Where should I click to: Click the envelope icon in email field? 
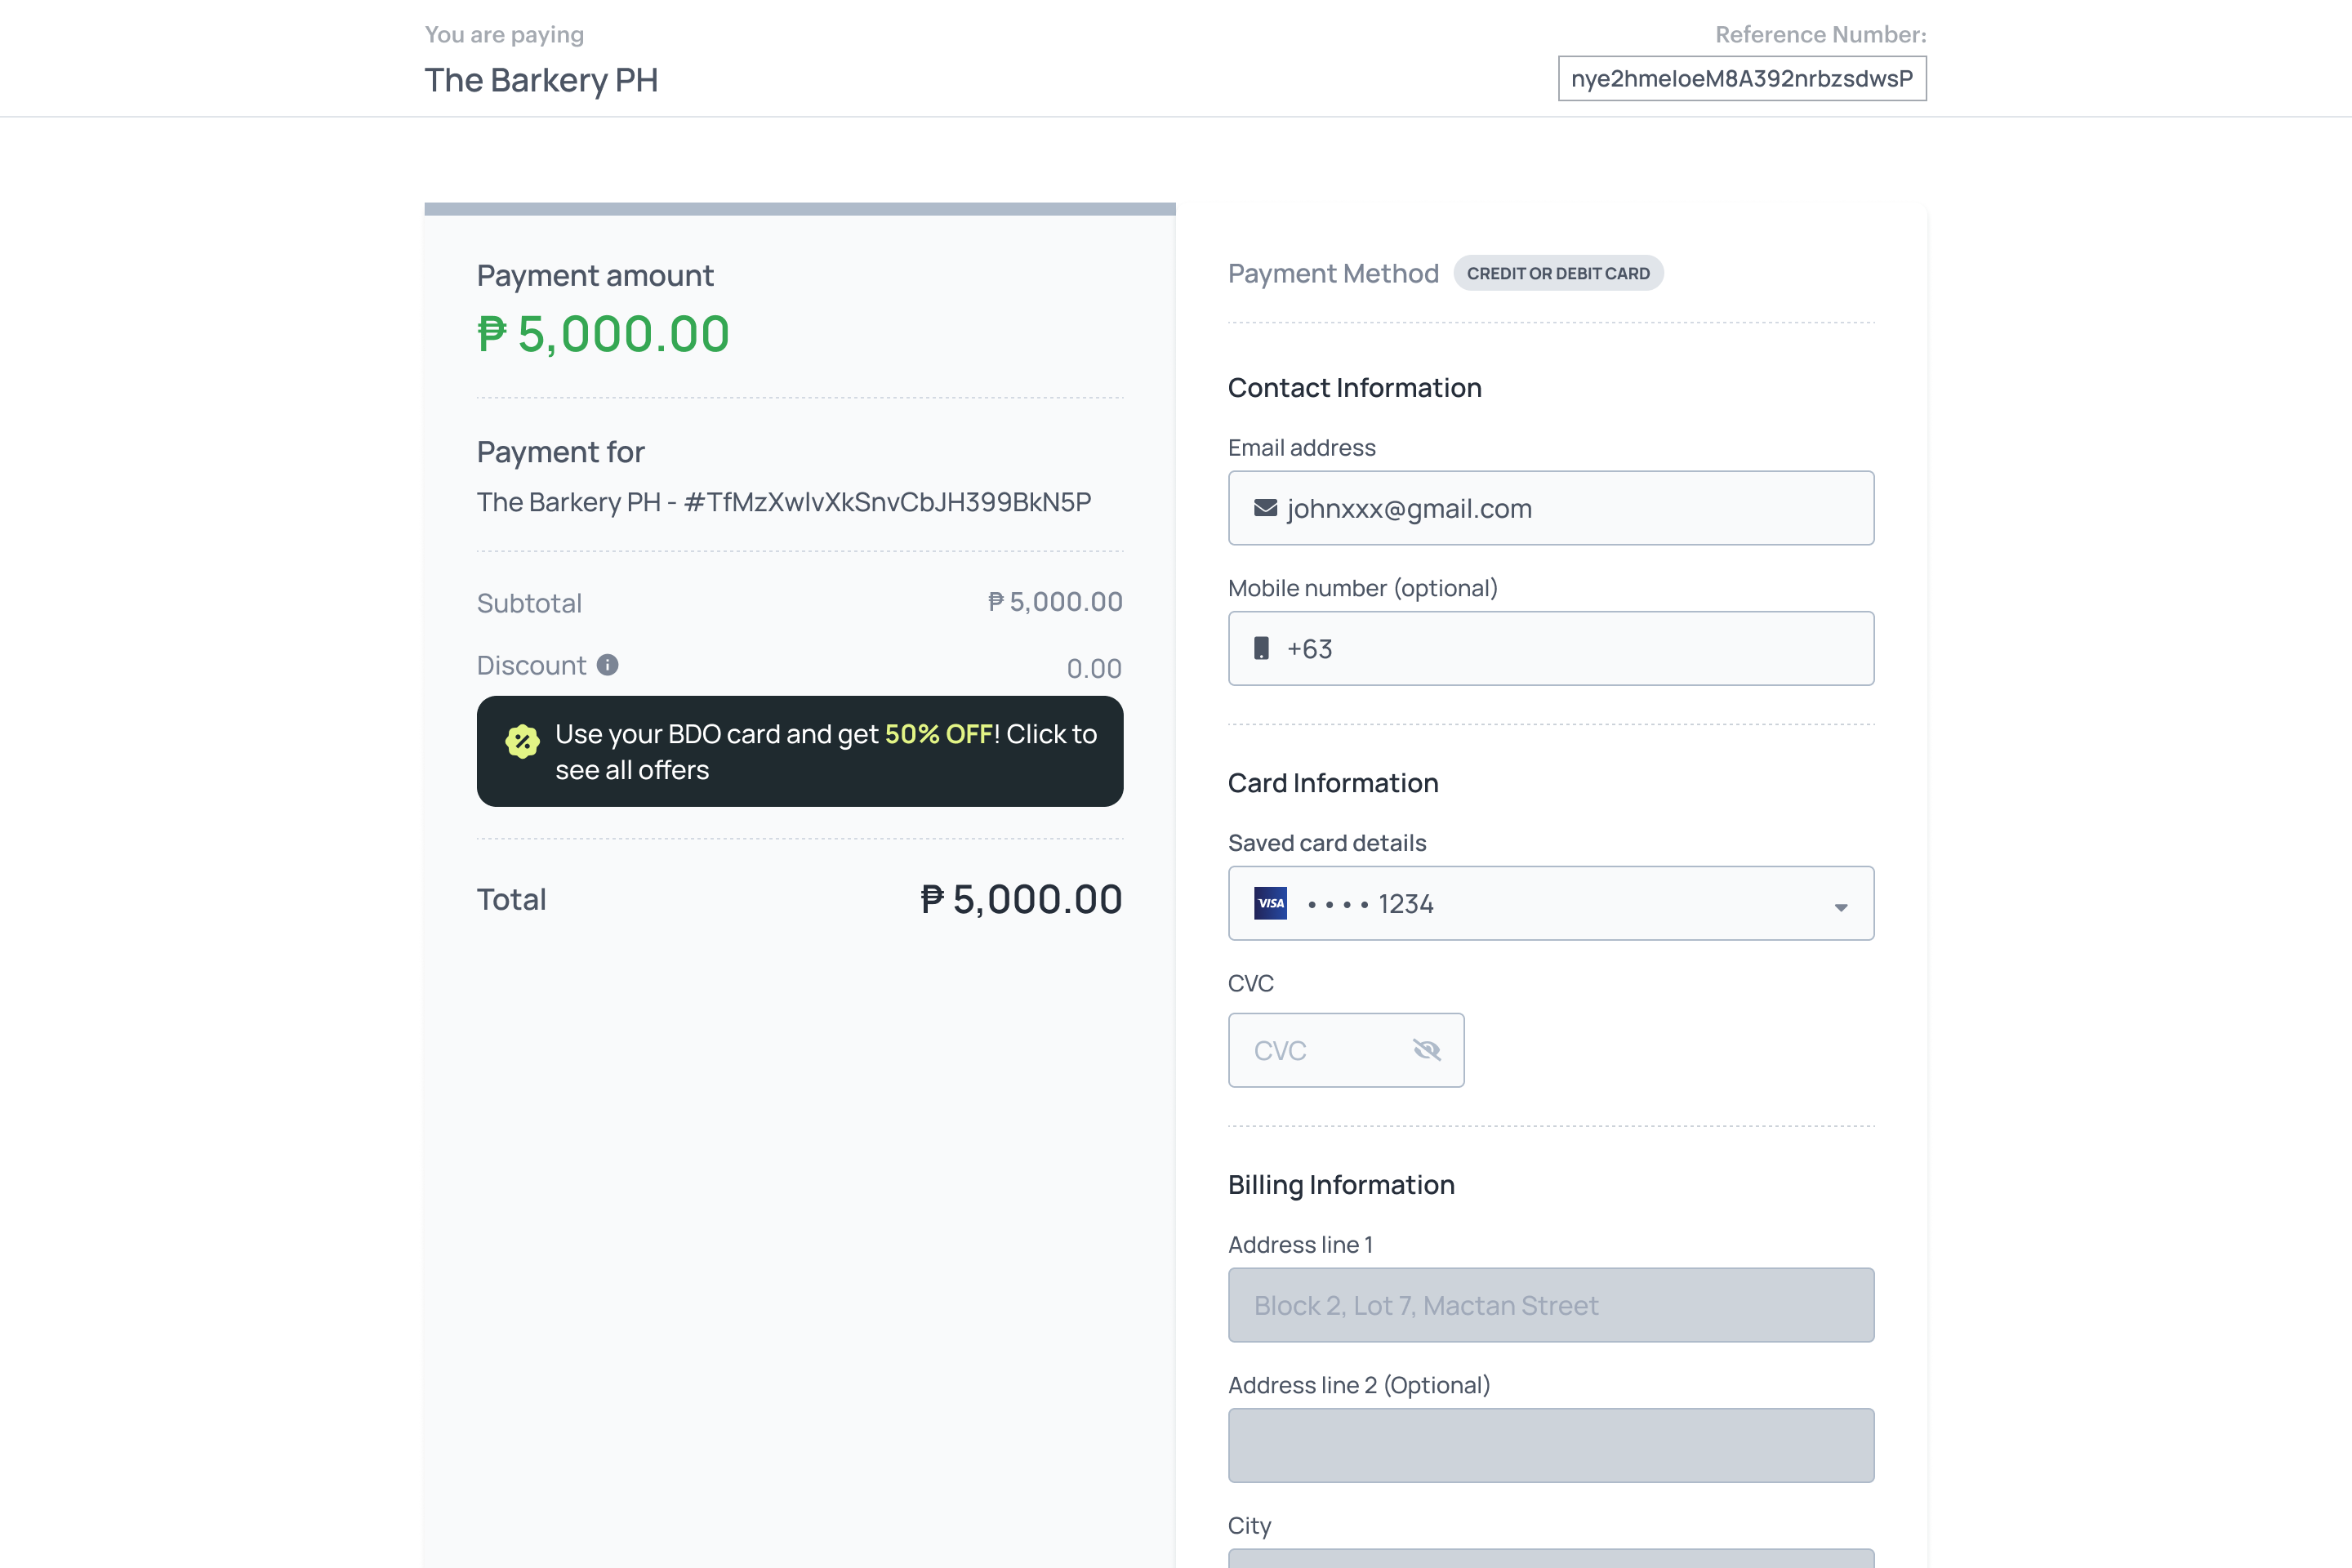click(x=1265, y=508)
